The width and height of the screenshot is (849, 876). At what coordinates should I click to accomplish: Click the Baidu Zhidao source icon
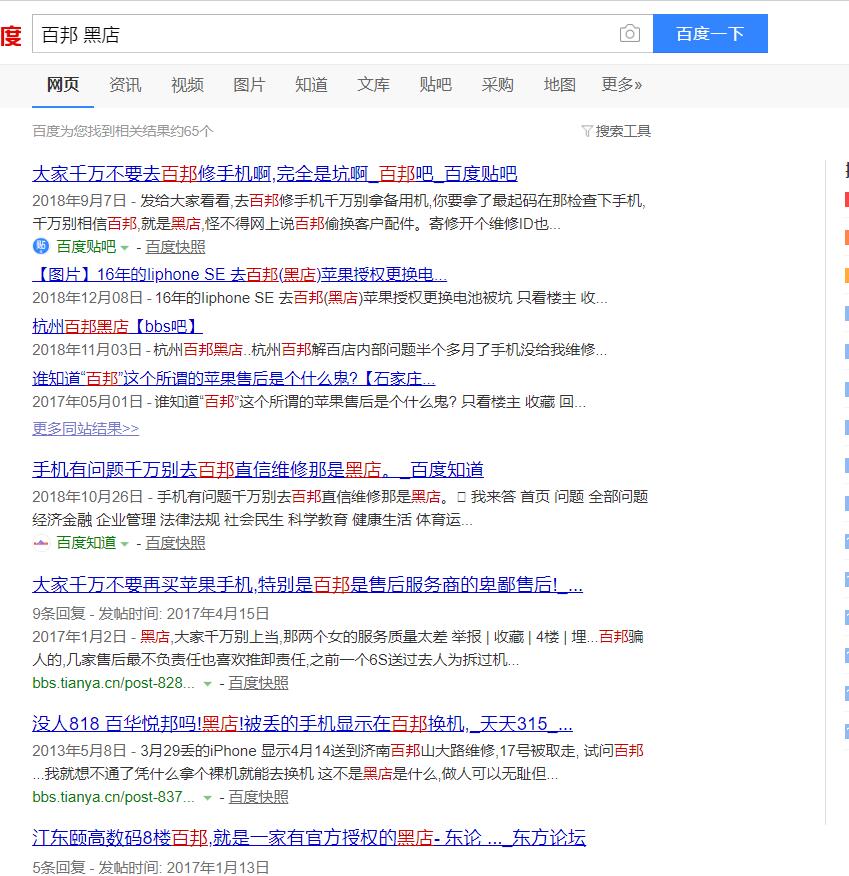41,542
